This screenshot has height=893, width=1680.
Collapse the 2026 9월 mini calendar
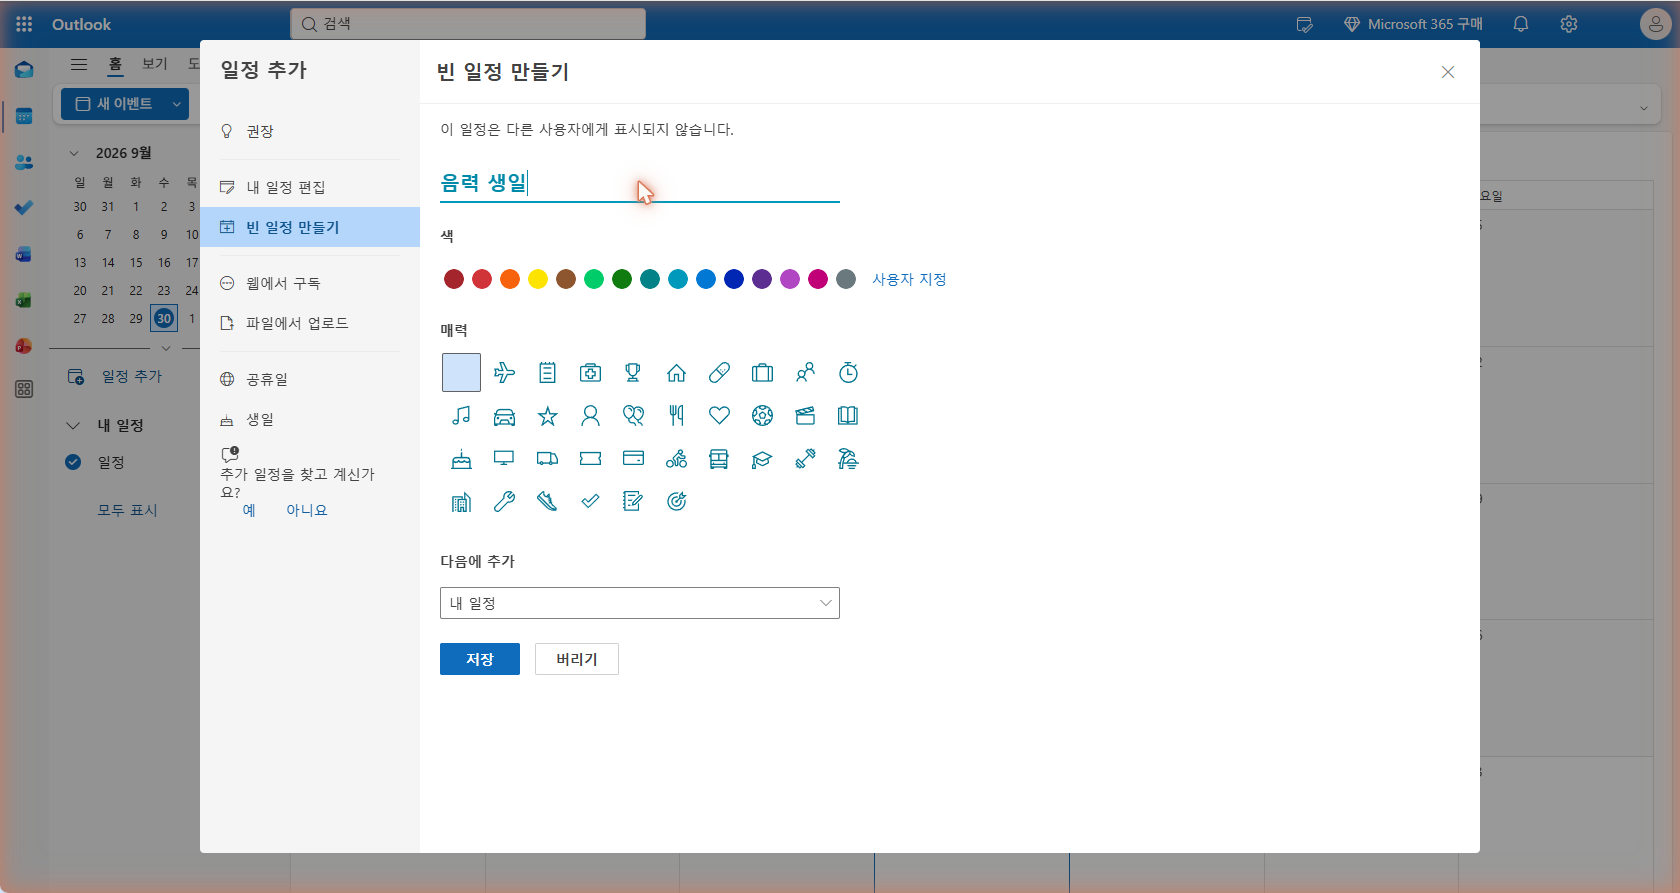tap(74, 153)
